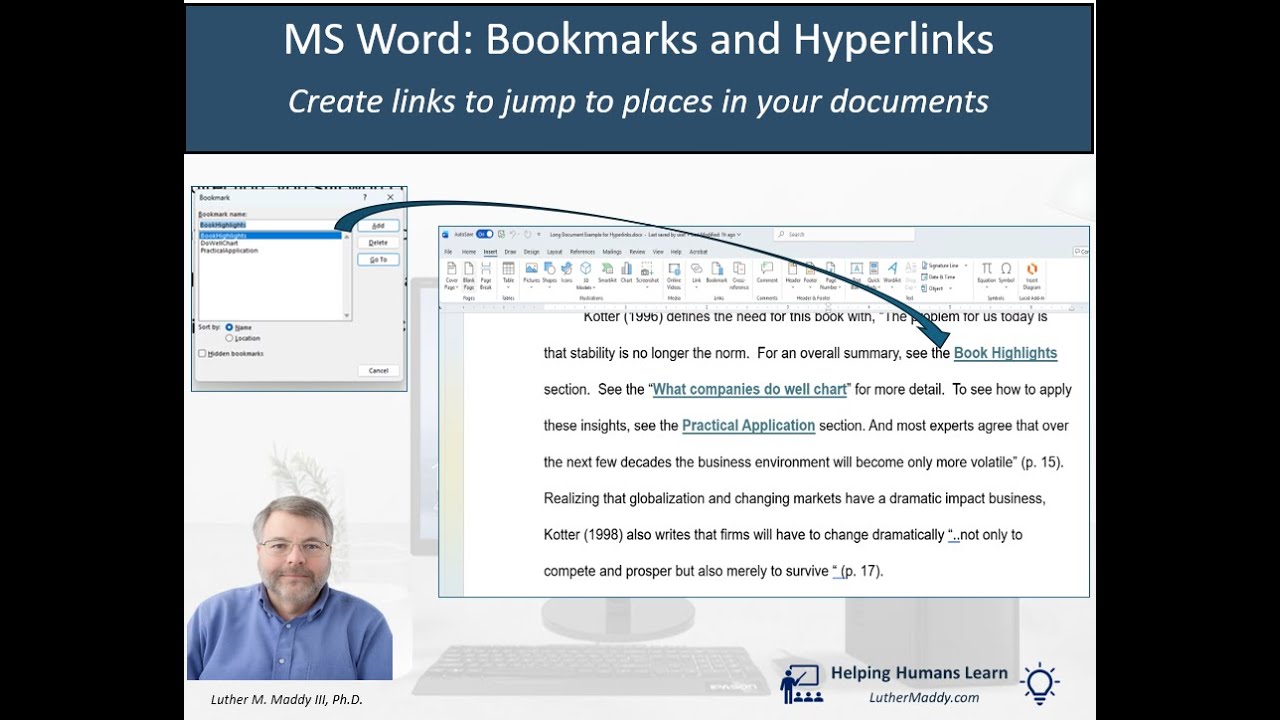This screenshot has height=720, width=1280.
Task: Open the Shapes gallery
Action: click(x=550, y=273)
